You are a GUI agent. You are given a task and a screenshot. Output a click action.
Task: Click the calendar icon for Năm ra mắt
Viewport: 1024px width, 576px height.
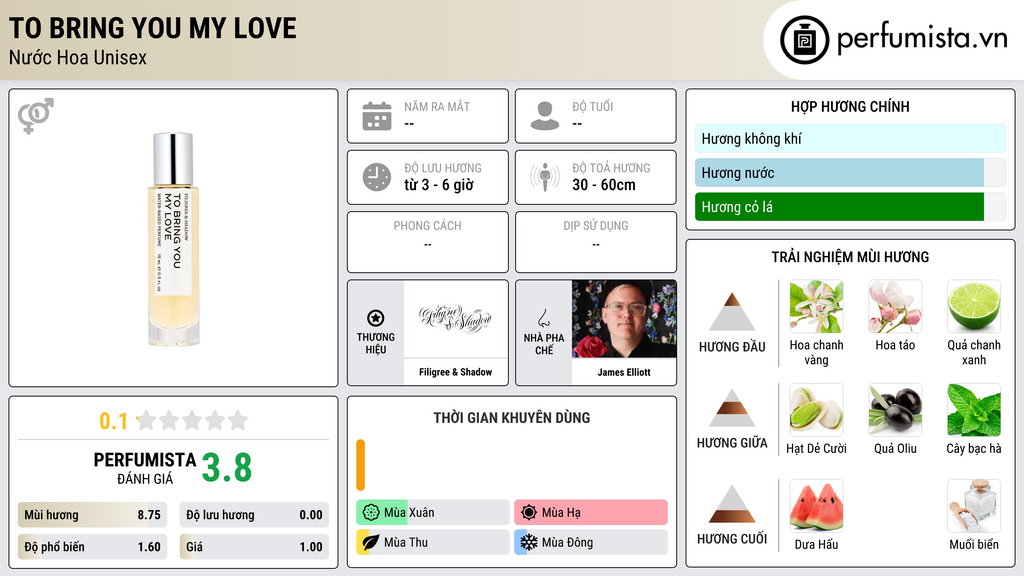tap(377, 116)
